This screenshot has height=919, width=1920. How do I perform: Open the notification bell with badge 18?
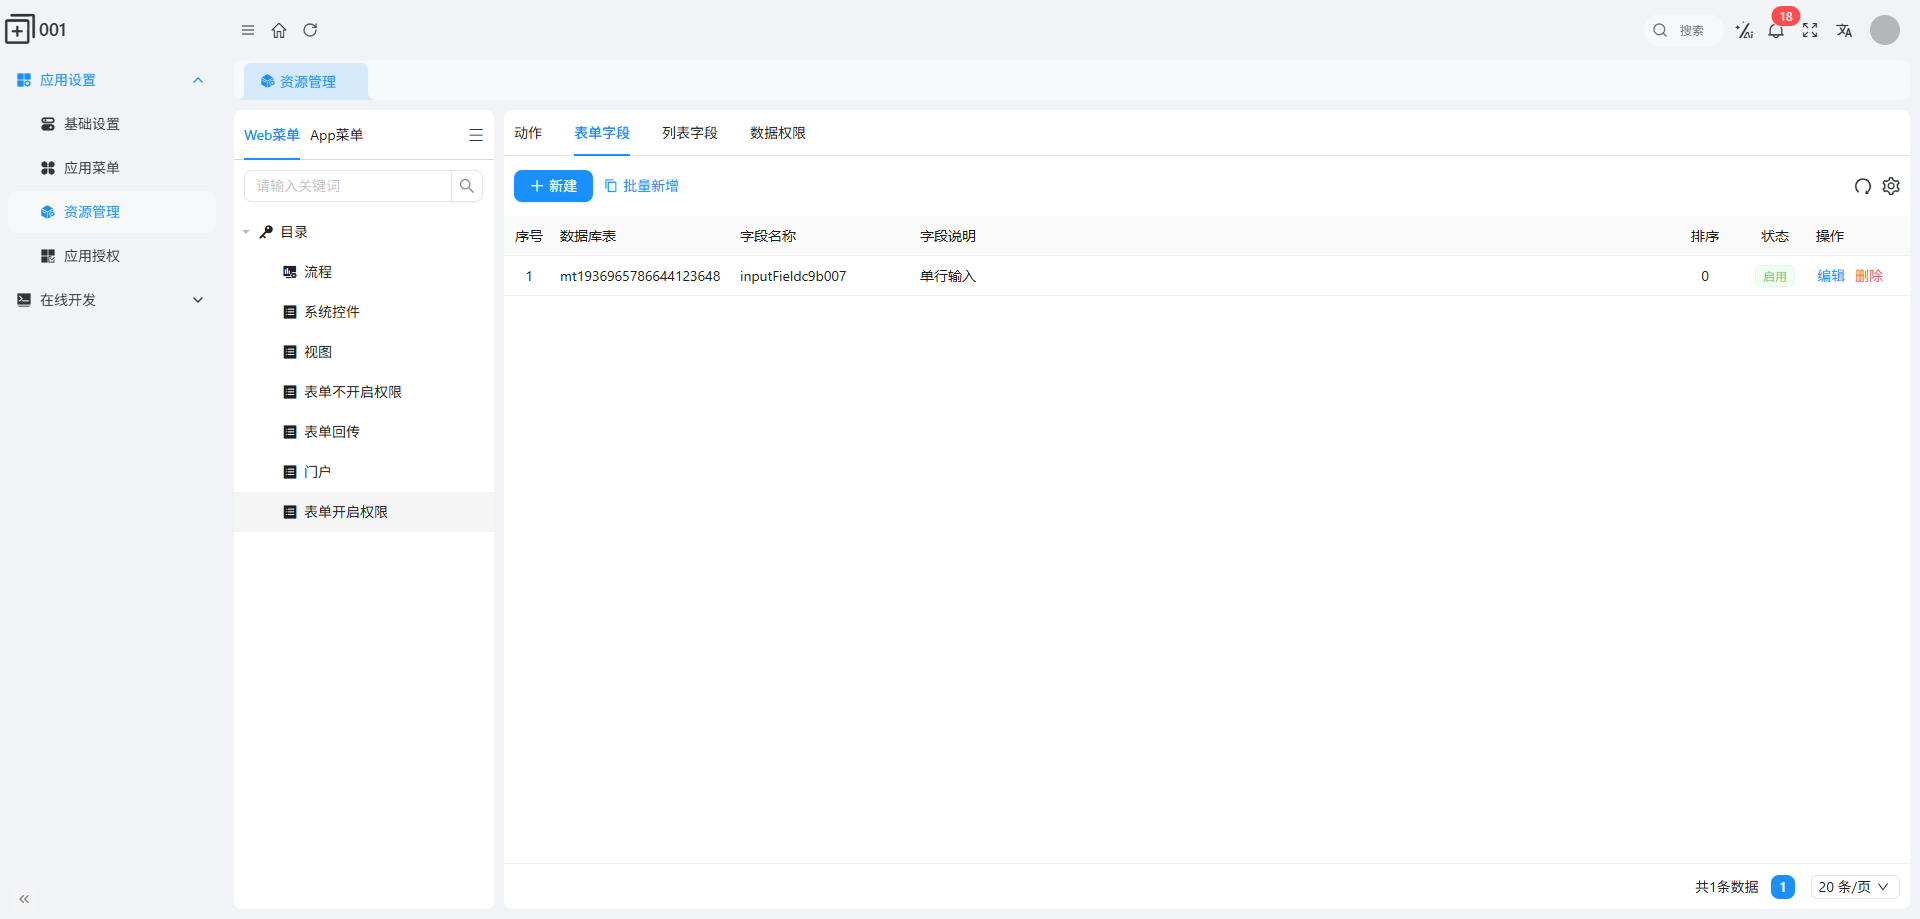[1776, 30]
